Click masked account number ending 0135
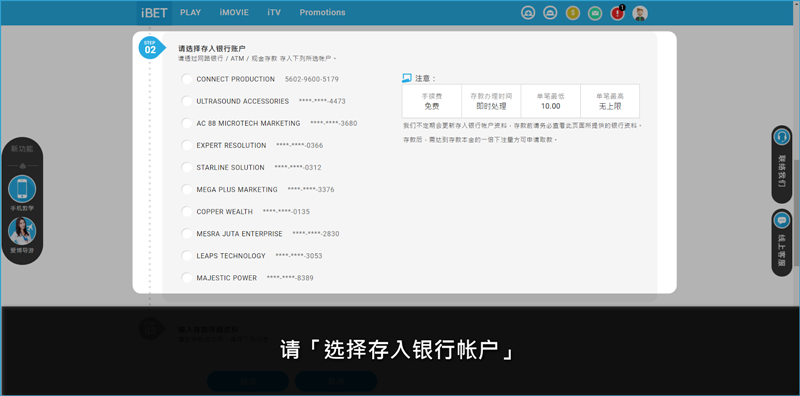 [x=286, y=212]
